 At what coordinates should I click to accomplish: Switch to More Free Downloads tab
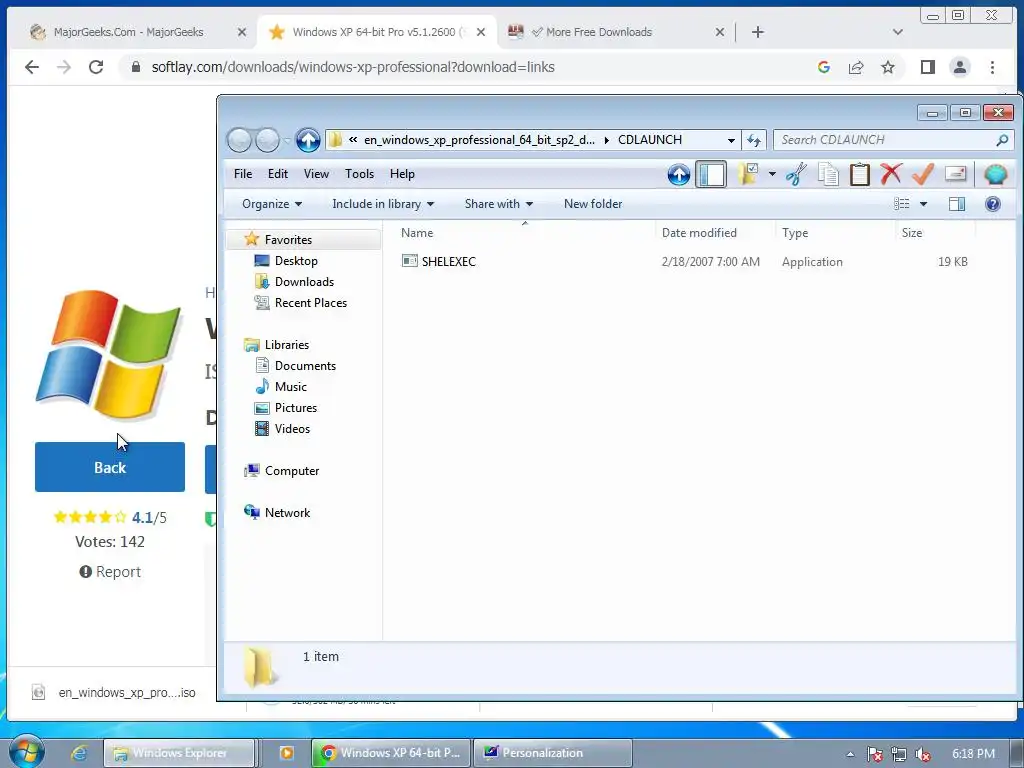click(x=599, y=32)
